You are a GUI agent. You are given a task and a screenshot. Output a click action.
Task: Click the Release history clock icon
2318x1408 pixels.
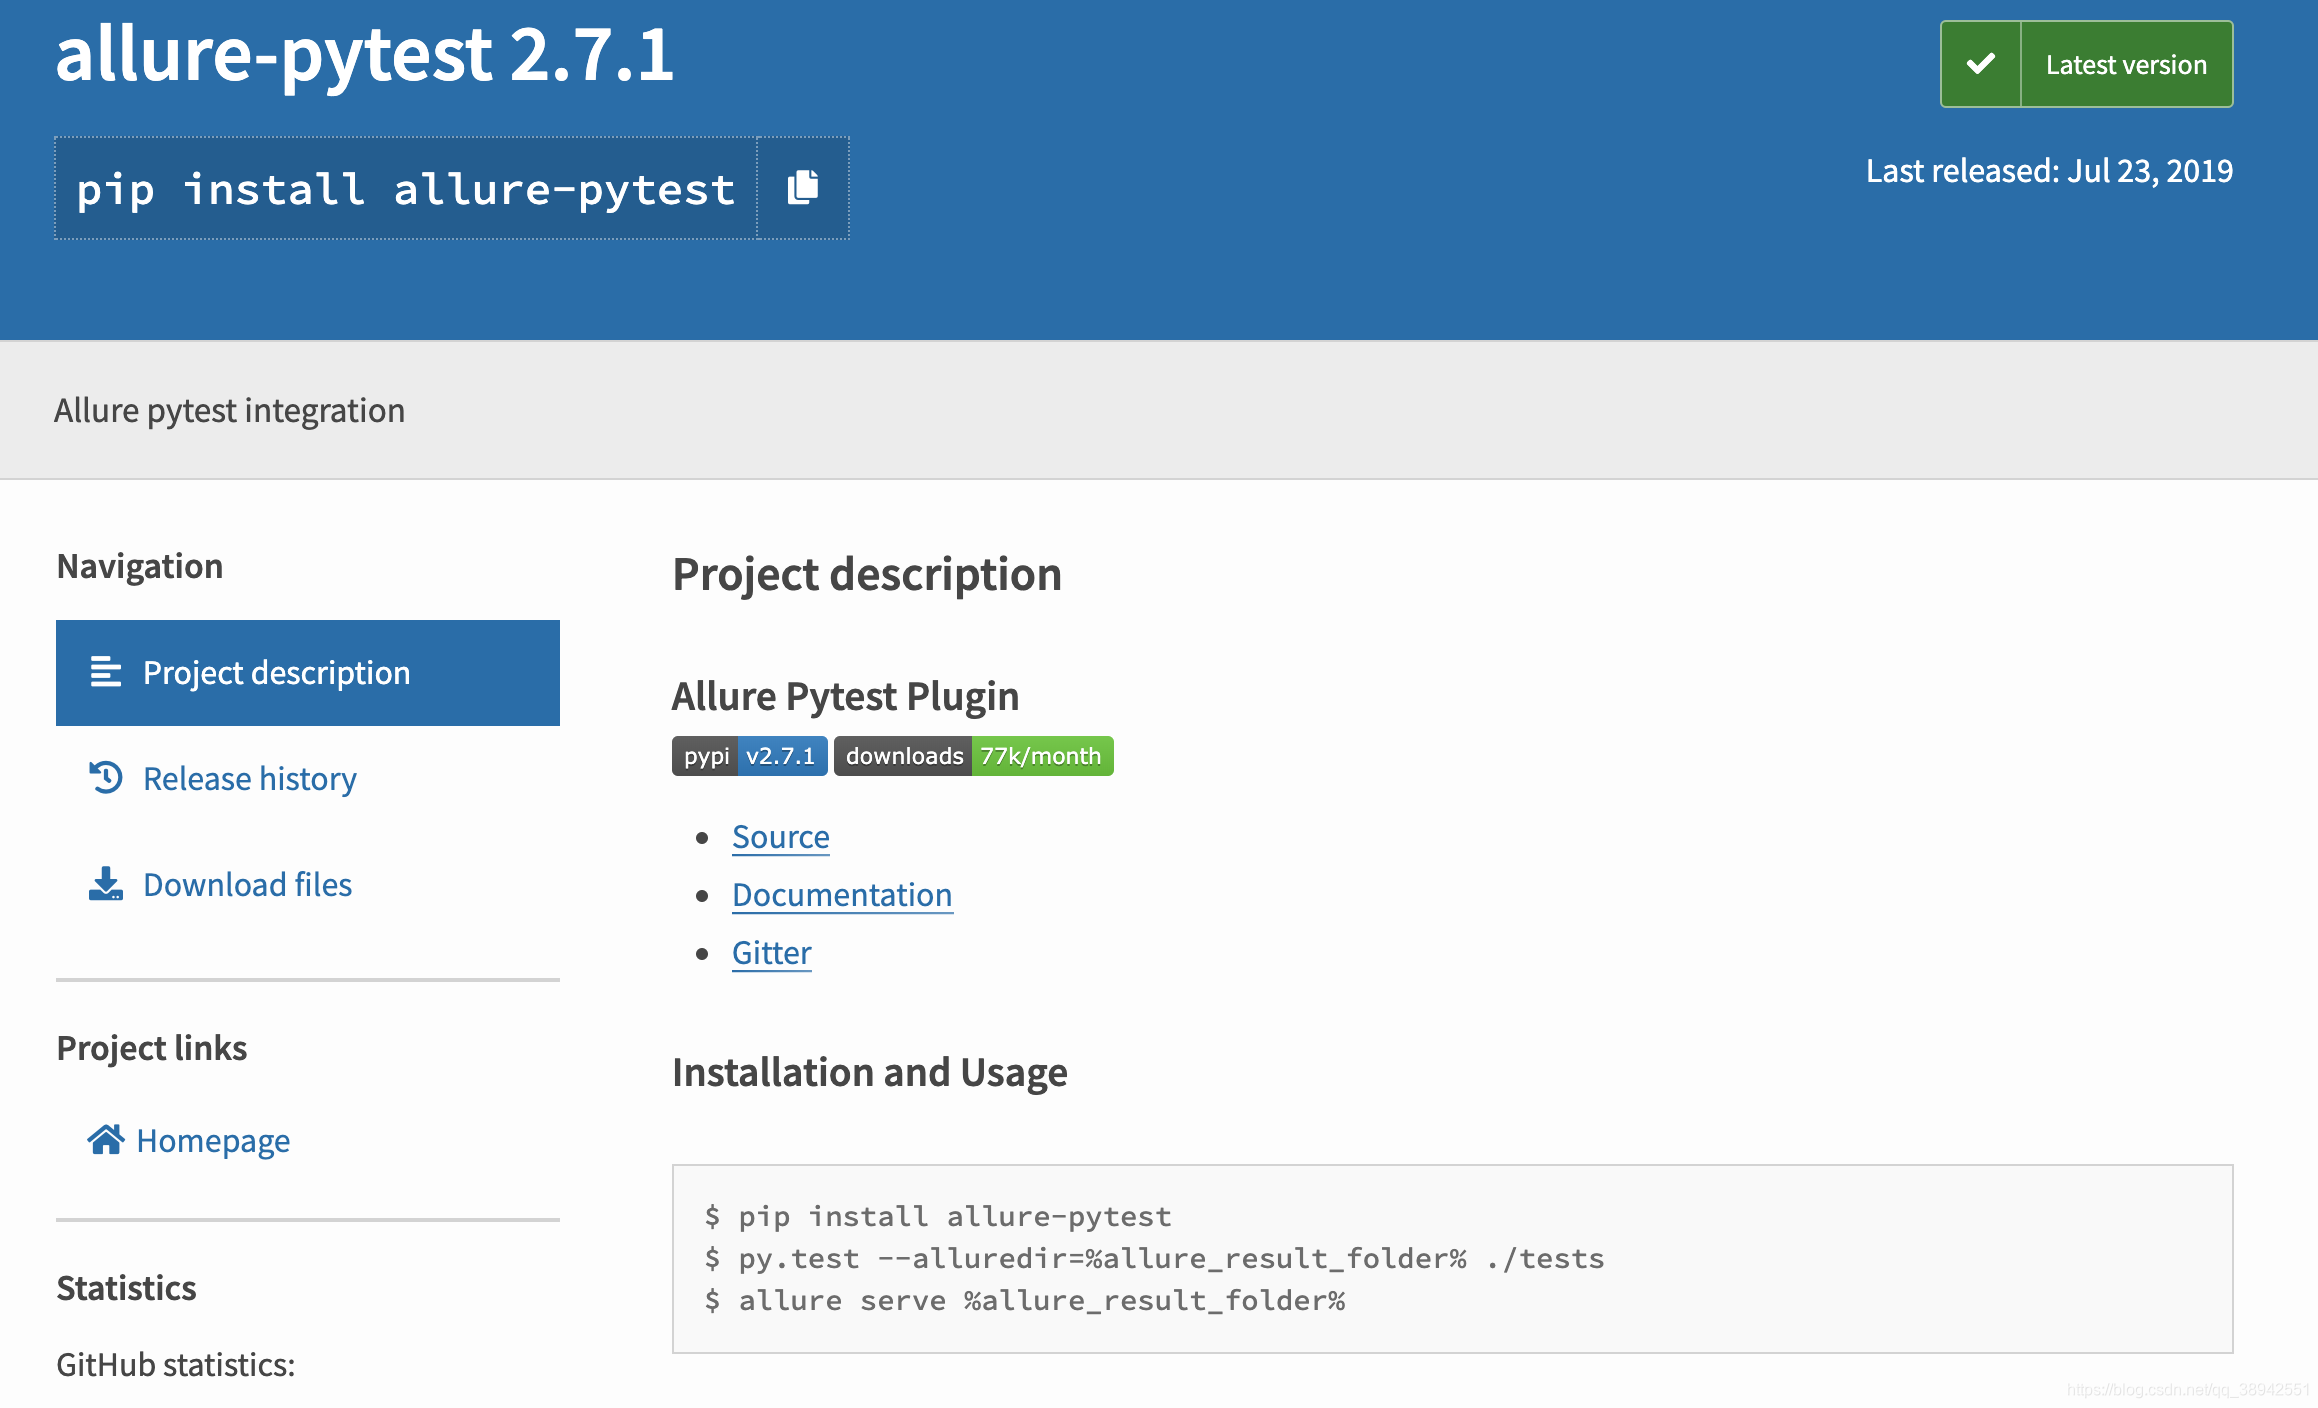click(105, 778)
